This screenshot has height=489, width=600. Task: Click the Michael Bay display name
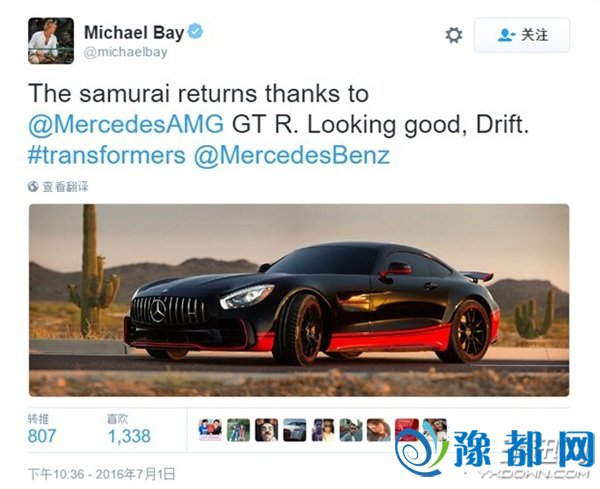click(x=134, y=33)
